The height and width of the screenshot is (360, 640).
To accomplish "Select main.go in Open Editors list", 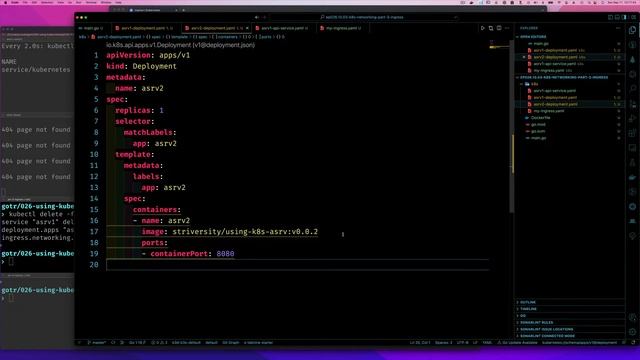I will 541,44.
